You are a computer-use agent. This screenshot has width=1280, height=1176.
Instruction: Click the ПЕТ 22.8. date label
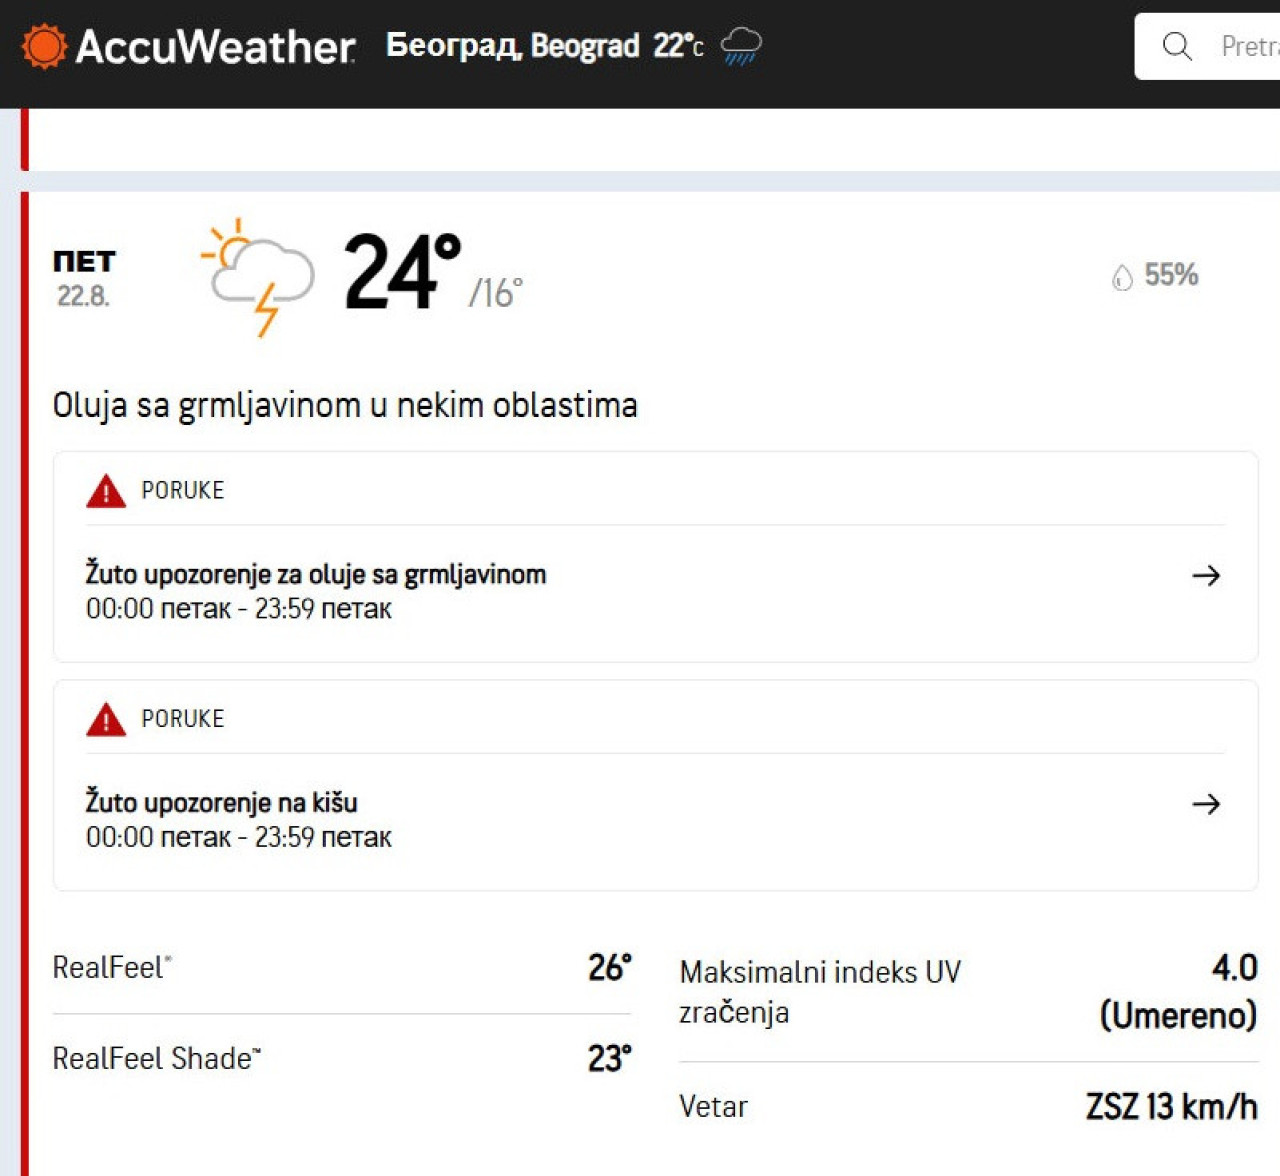(x=84, y=278)
